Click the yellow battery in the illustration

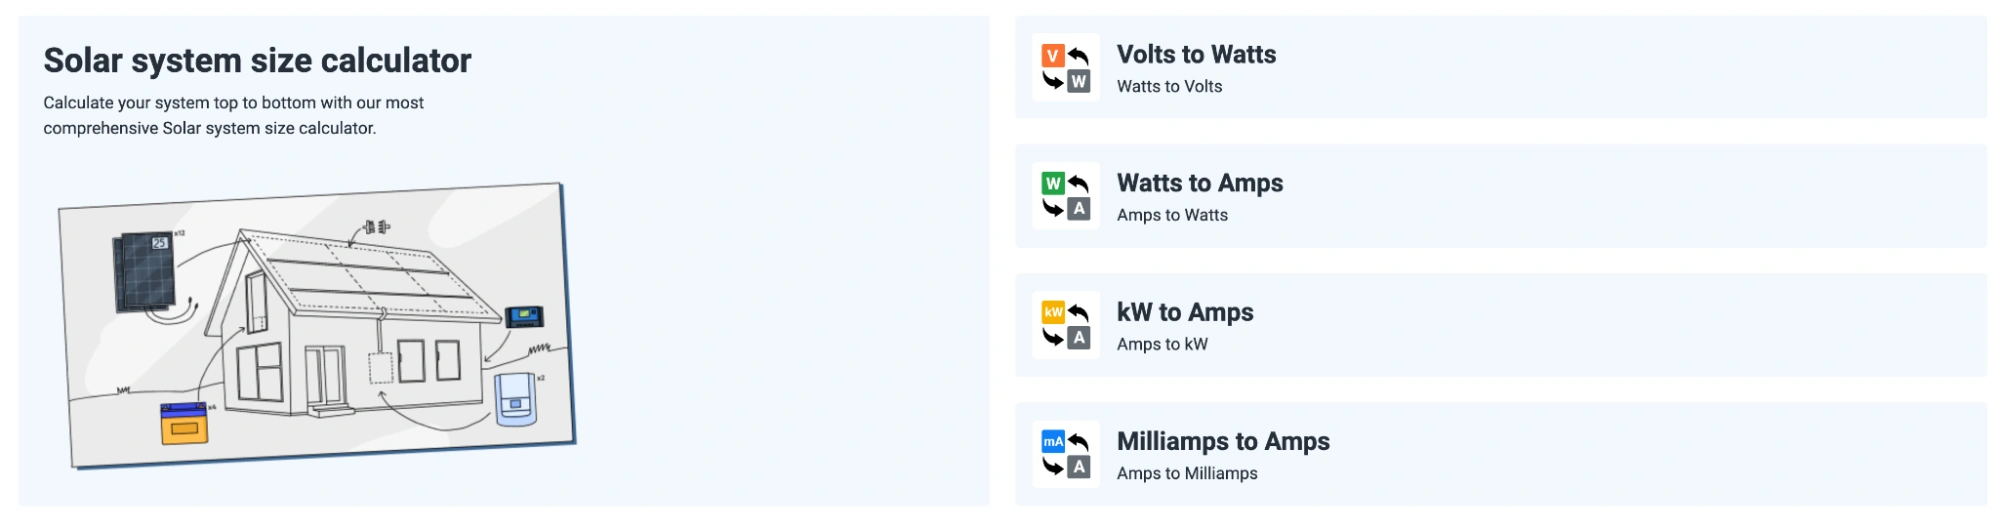[185, 423]
